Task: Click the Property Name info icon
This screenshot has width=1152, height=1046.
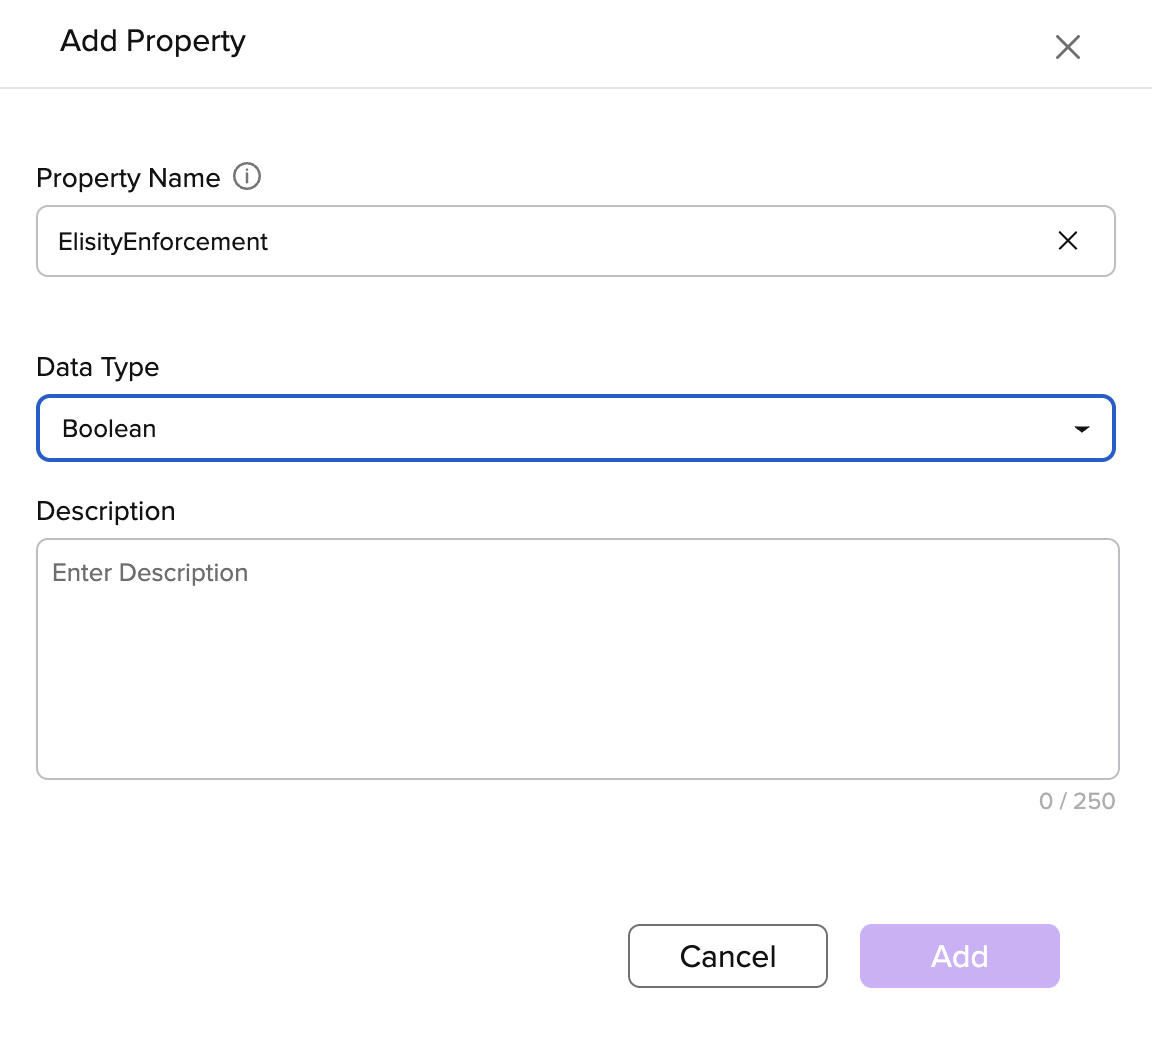Action: [247, 177]
